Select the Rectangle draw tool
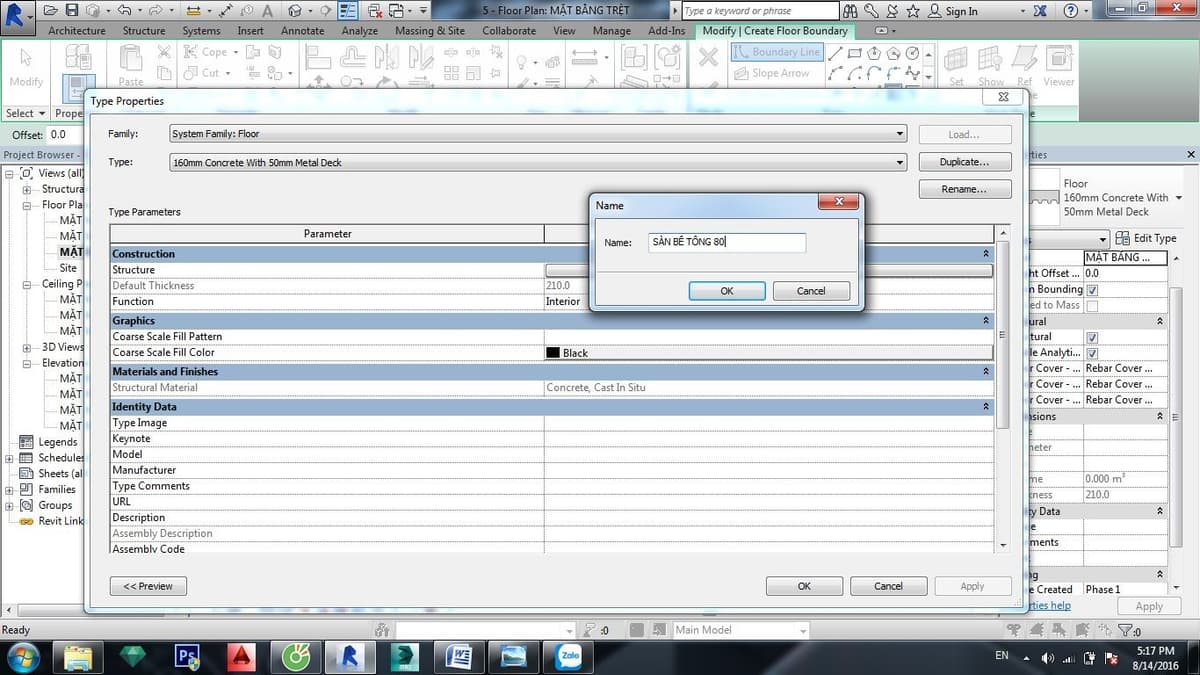 click(855, 53)
